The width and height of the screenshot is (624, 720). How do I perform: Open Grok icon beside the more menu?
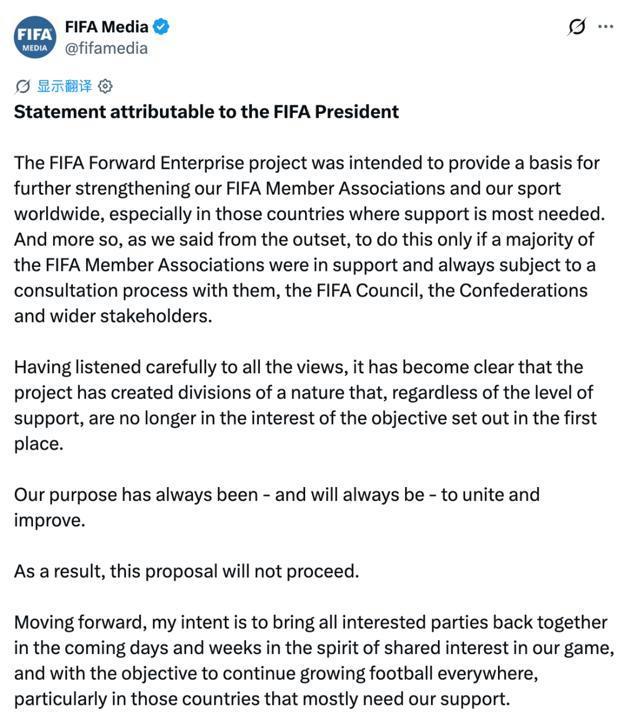[x=577, y=27]
